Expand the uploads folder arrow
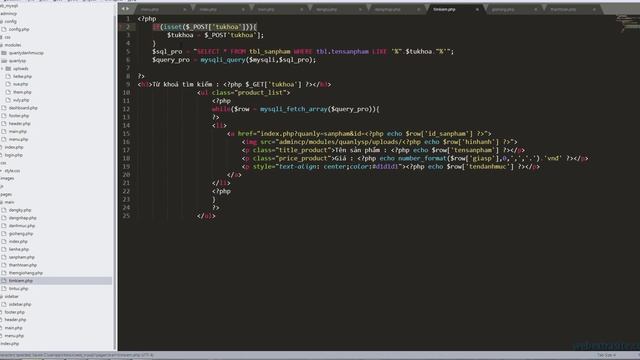The image size is (640, 360). coord(2,69)
